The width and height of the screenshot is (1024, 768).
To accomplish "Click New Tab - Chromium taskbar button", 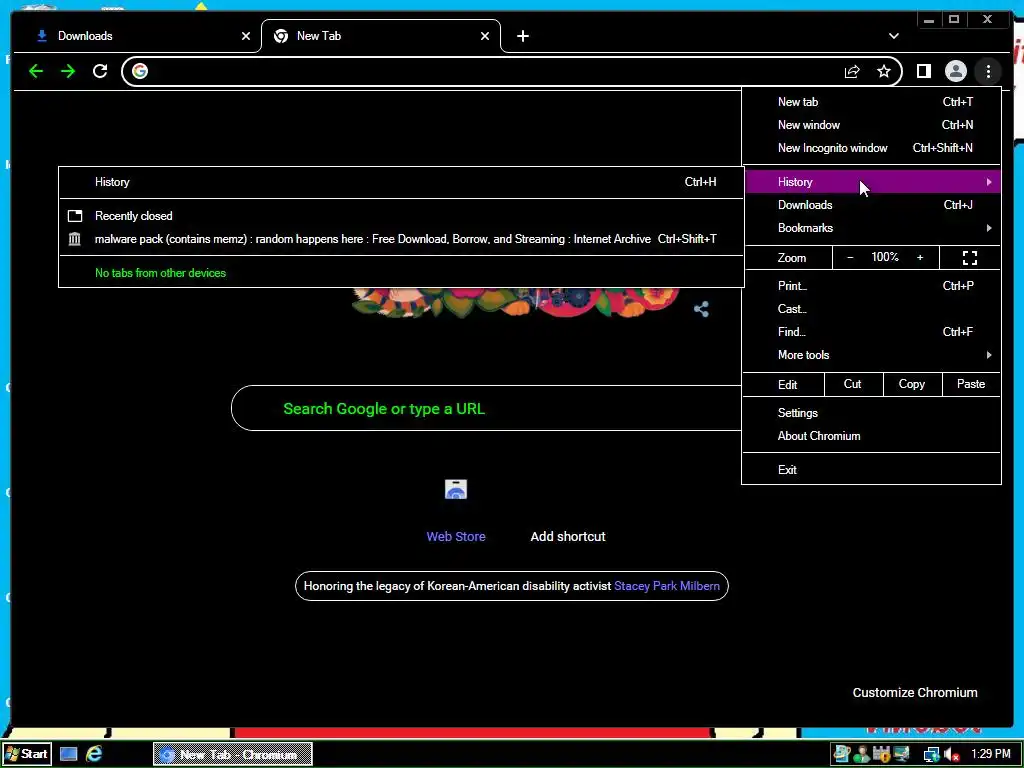I will pos(233,754).
